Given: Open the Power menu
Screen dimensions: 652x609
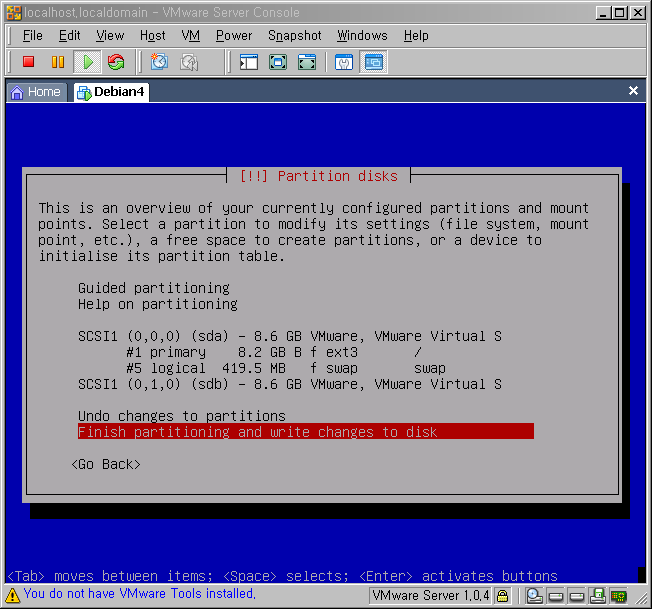Looking at the screenshot, I should [x=234, y=35].
